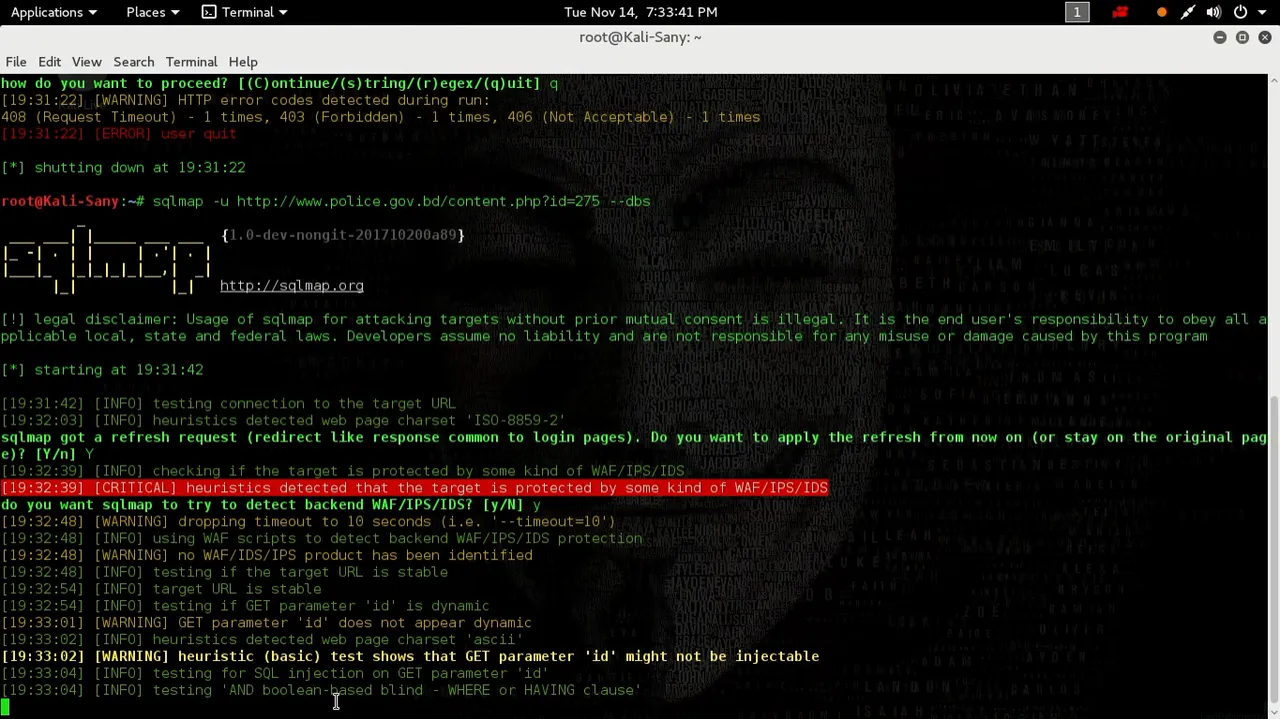Open the Places menu in top panel
Viewport: 1280px width, 719px height.
(x=152, y=12)
